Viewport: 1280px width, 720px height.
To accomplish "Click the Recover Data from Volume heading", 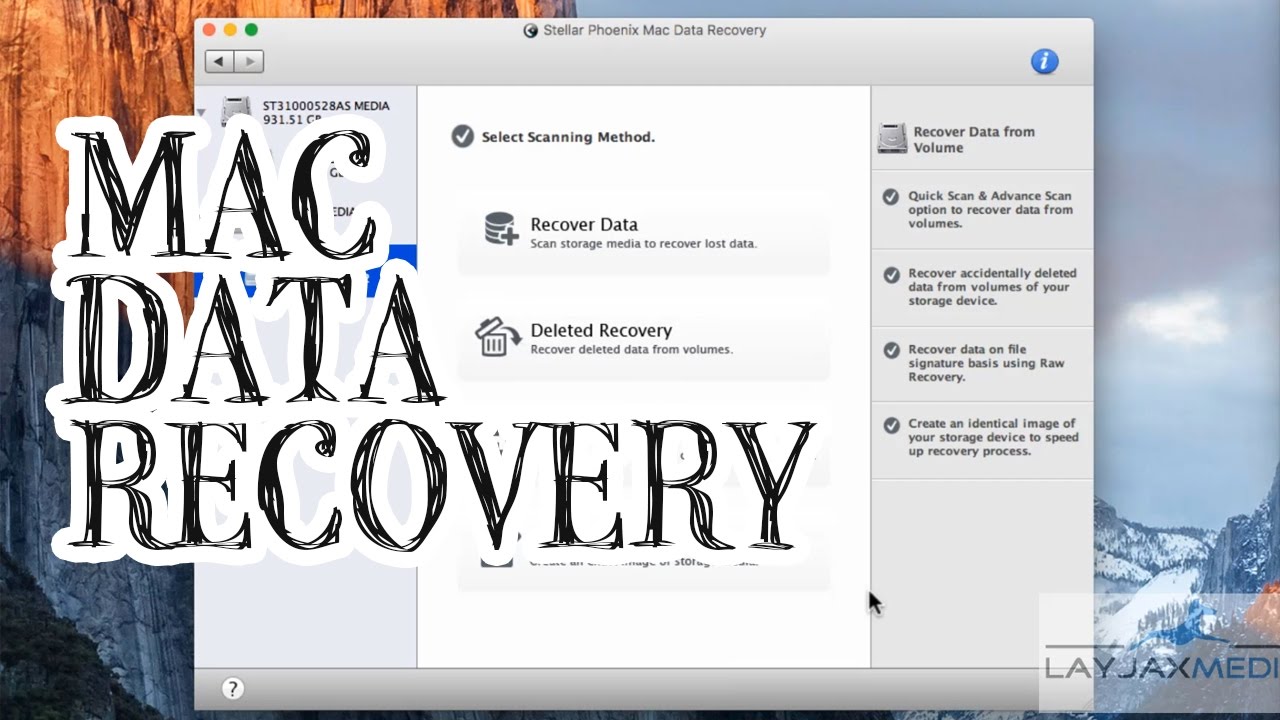I will point(974,139).
